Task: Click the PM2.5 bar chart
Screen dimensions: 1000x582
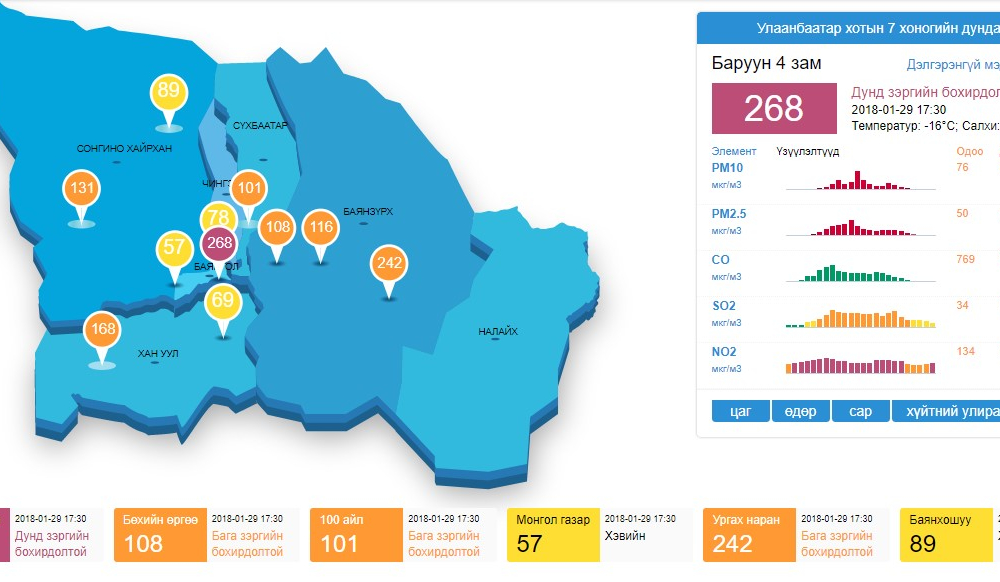Action: (860, 227)
